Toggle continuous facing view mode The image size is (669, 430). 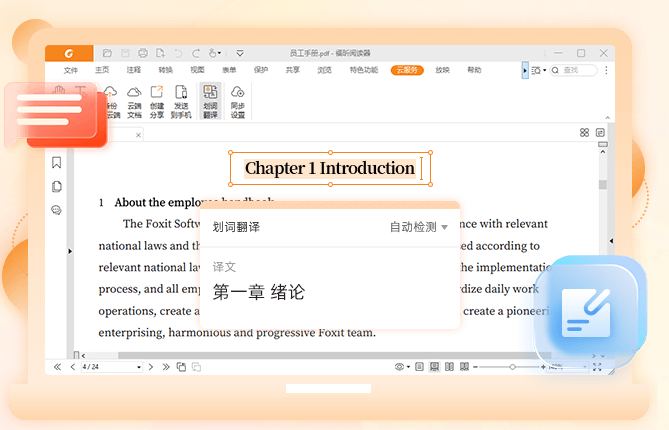[x=464, y=366]
